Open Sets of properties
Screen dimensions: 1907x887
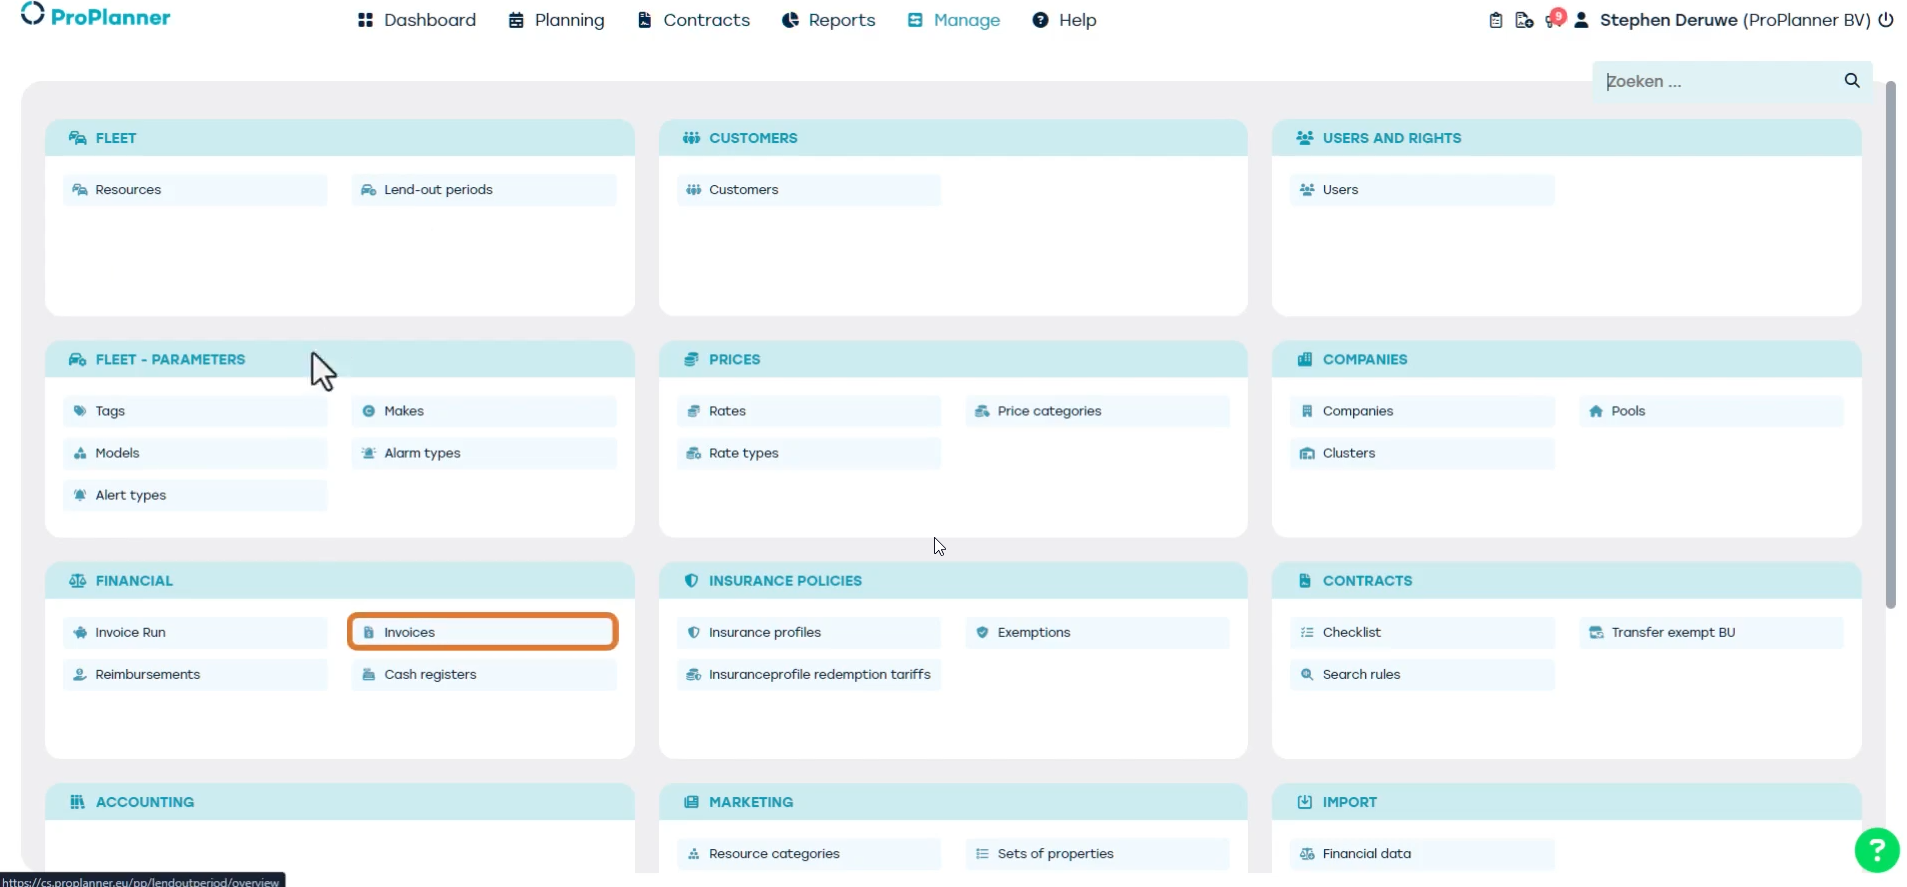click(1097, 854)
